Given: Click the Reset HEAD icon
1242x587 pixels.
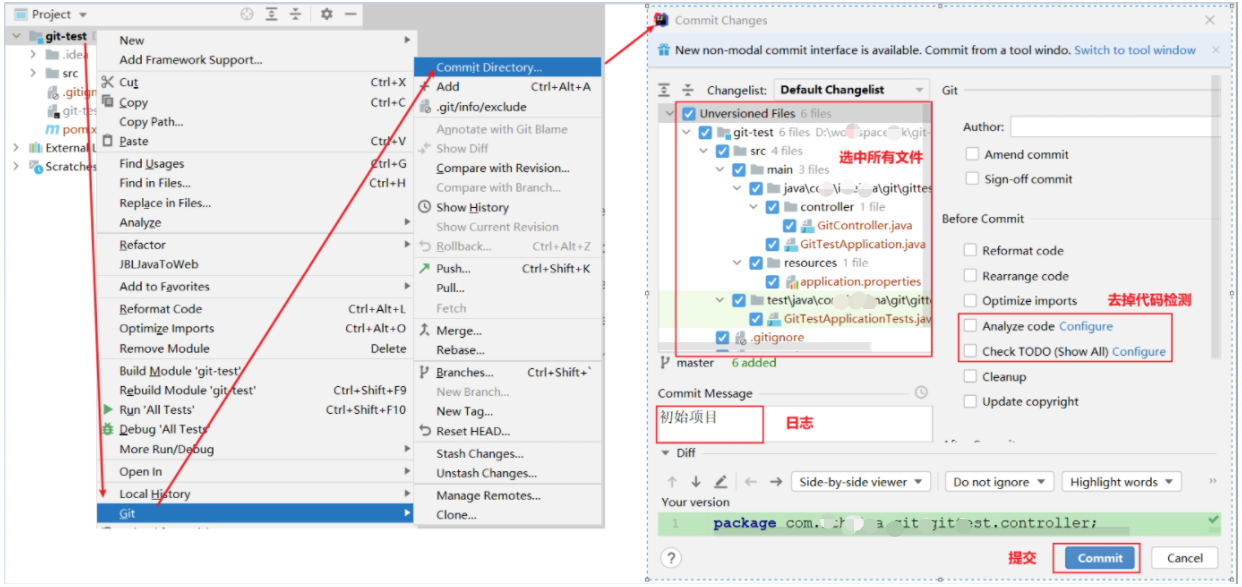Looking at the screenshot, I should 425,431.
